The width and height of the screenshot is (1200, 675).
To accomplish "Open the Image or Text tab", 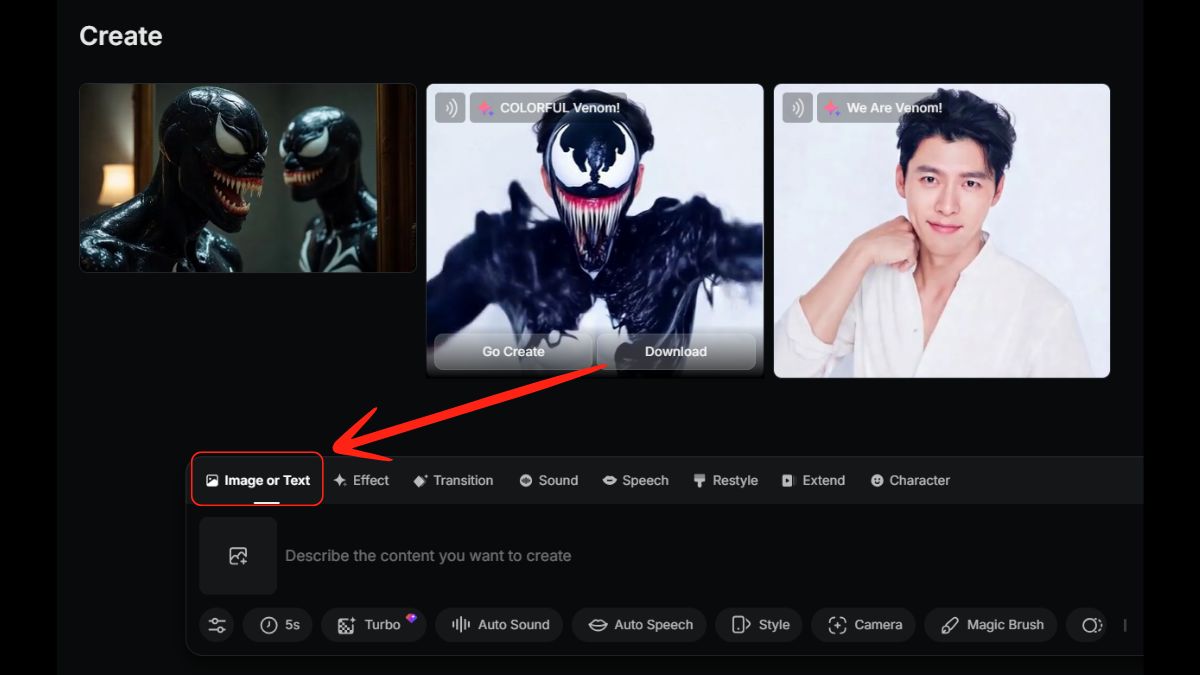I will click(x=258, y=480).
